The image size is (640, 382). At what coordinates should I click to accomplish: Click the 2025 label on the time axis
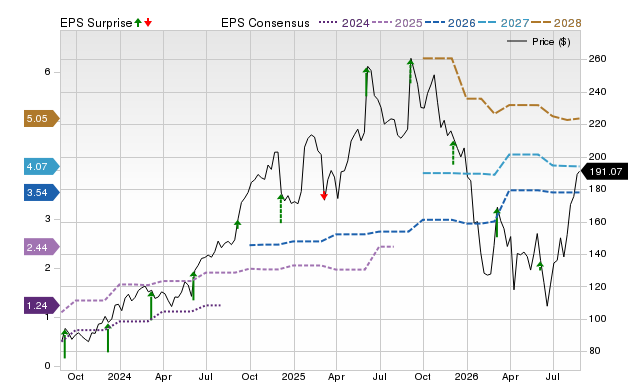(293, 376)
